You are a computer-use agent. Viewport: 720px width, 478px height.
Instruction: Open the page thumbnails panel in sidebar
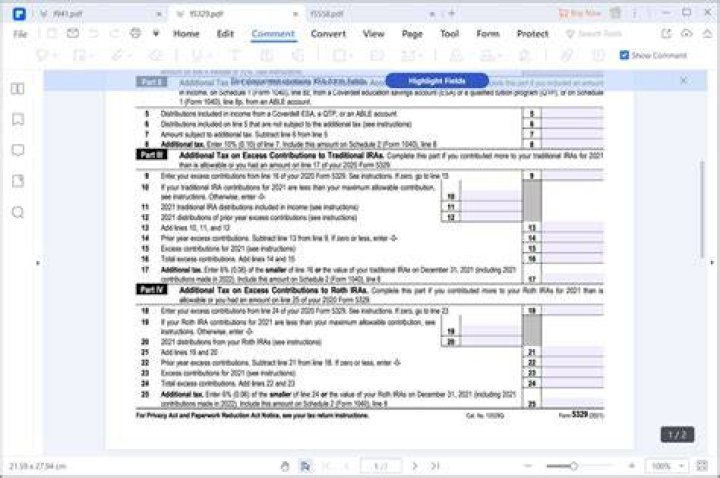(x=17, y=89)
